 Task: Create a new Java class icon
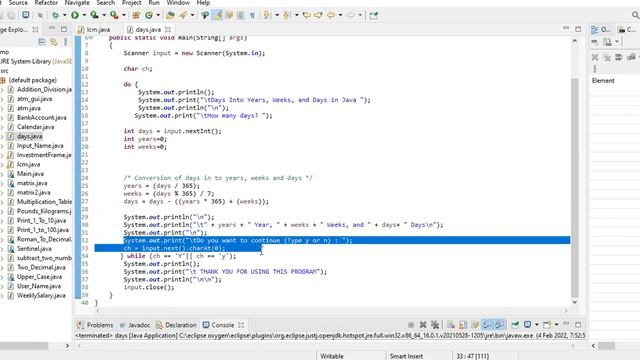149,15
